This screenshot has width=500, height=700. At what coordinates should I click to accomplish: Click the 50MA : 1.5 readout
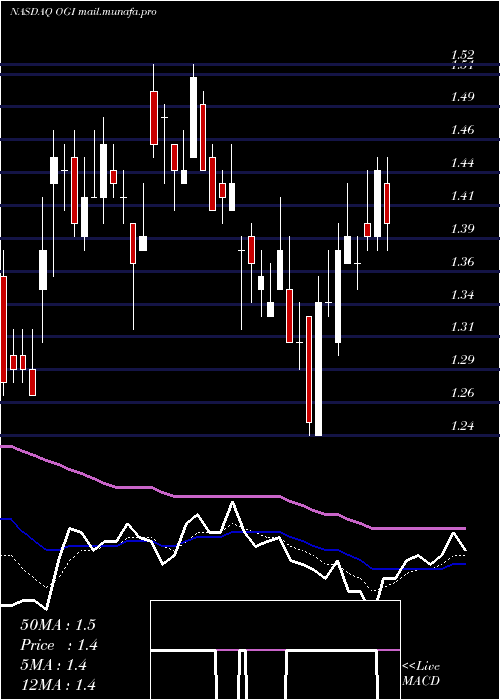click(x=58, y=625)
